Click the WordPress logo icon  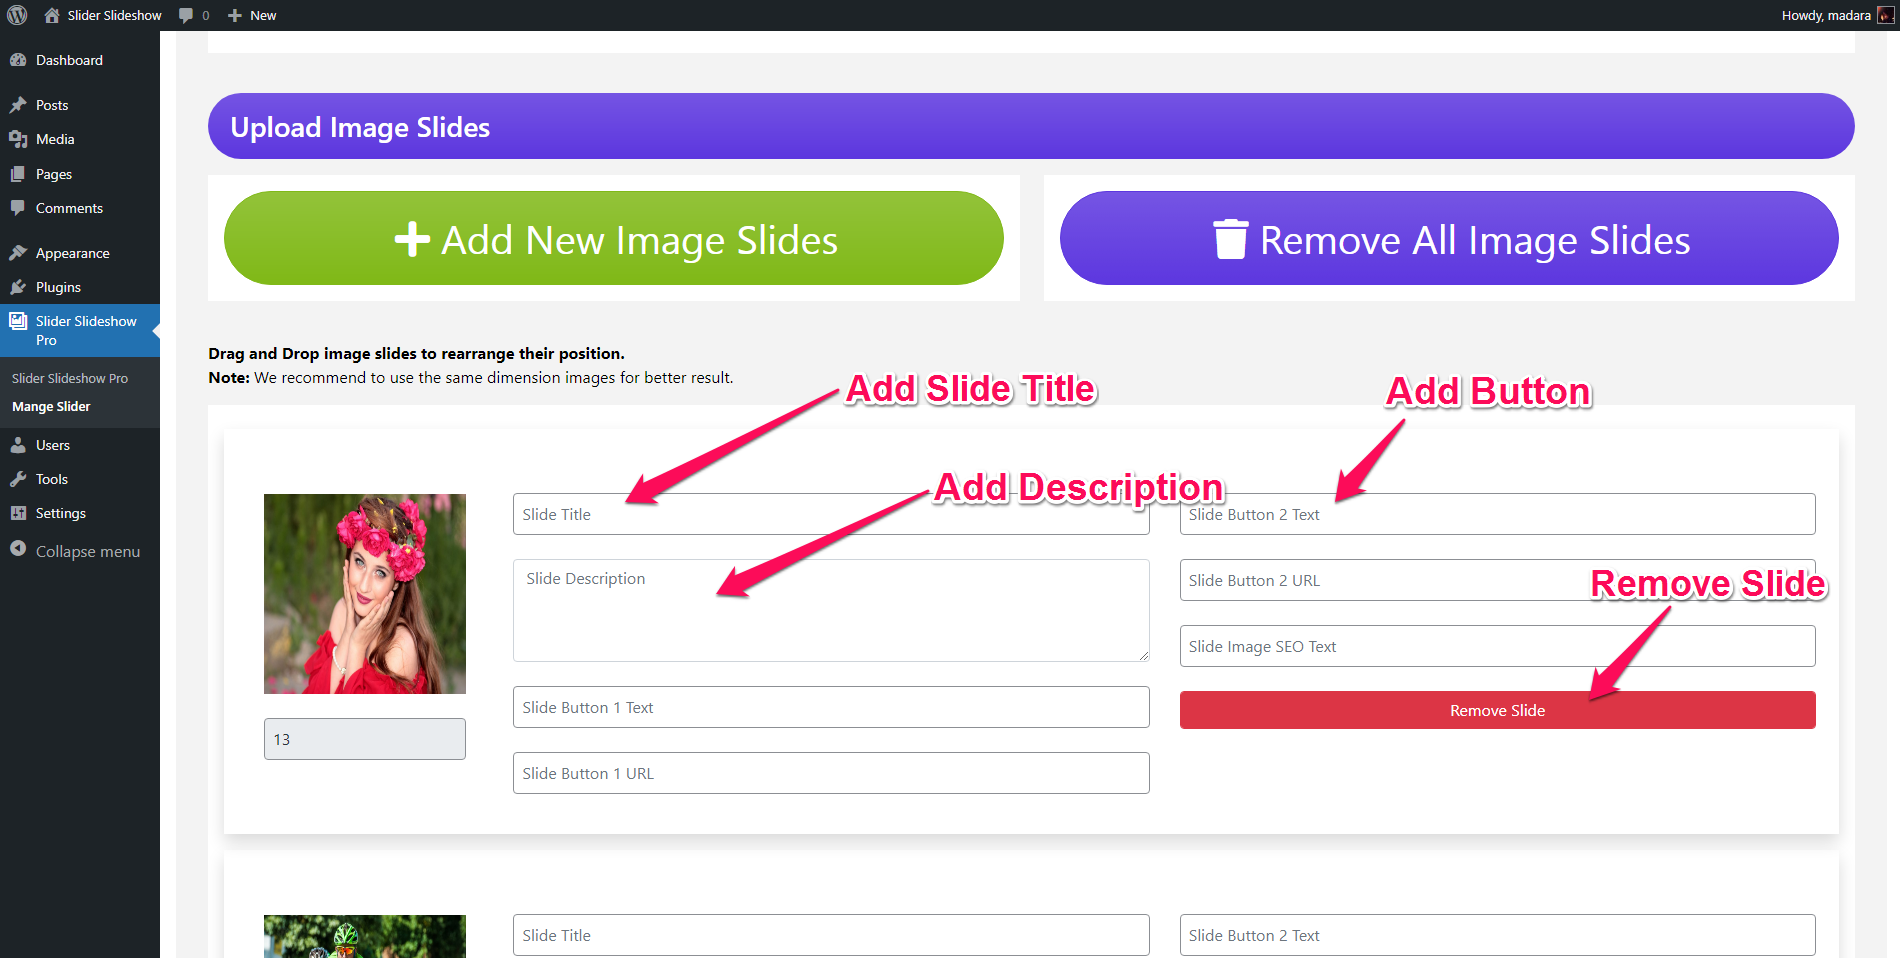click(x=17, y=15)
